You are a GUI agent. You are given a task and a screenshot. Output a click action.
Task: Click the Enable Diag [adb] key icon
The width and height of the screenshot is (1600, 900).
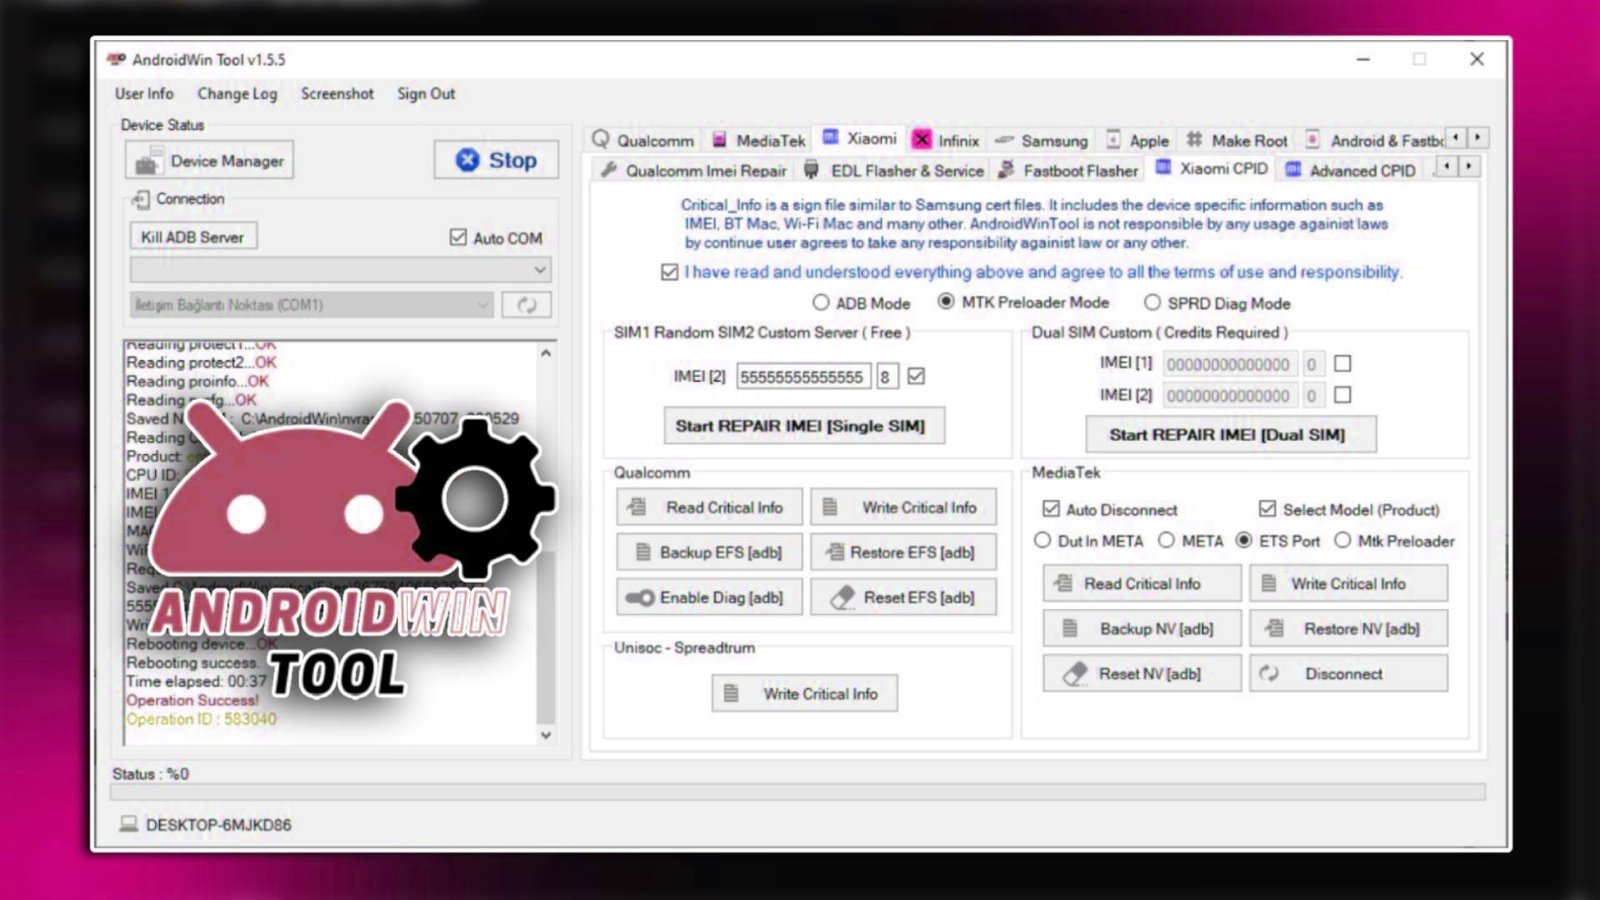(640, 597)
